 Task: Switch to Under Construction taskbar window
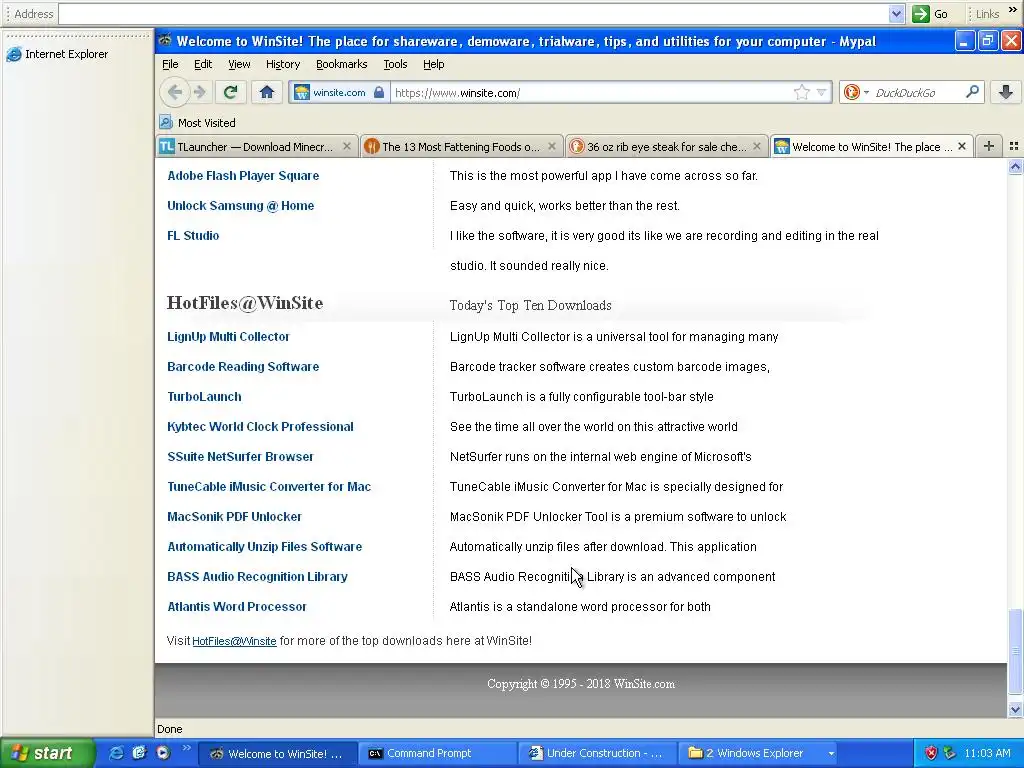tap(598, 753)
